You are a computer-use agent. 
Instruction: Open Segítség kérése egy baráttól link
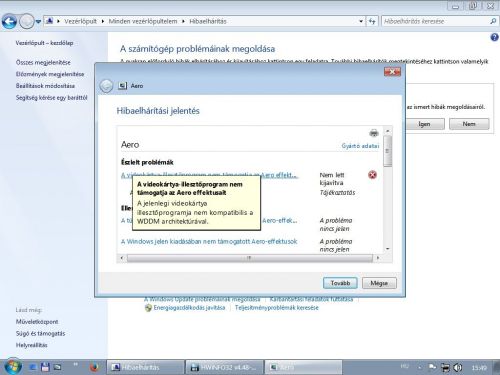coord(51,97)
